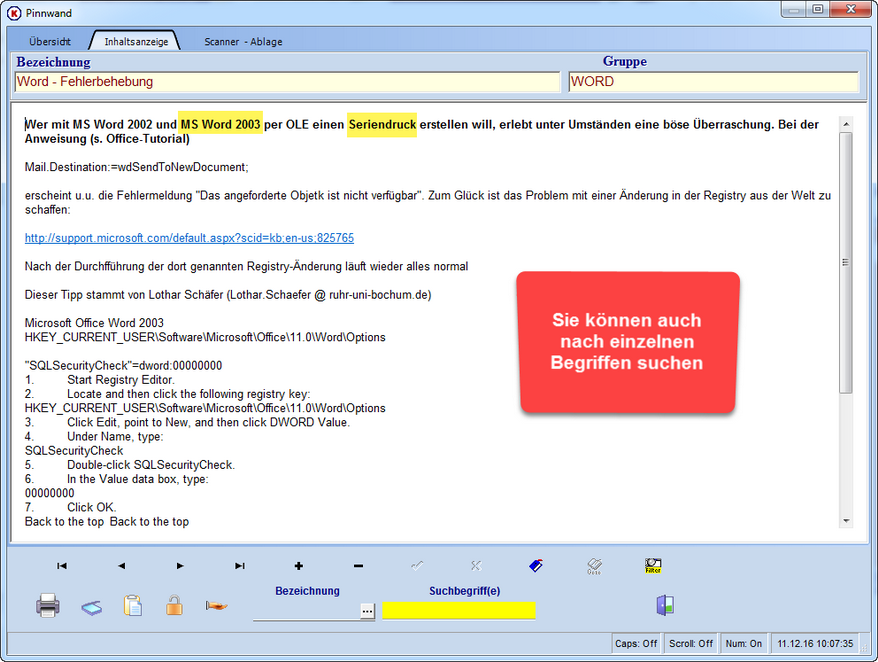Click the yellow Suchbegriff(e) search field
This screenshot has height=662, width=878.
pos(459,610)
